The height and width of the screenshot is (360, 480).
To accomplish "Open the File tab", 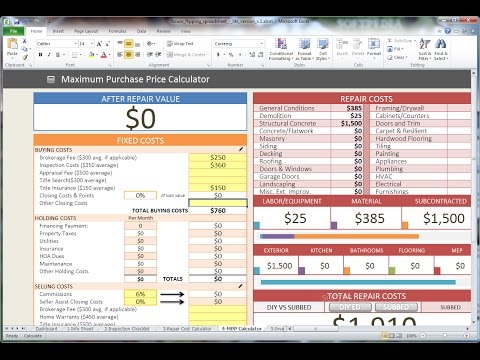I will [x=13, y=31].
